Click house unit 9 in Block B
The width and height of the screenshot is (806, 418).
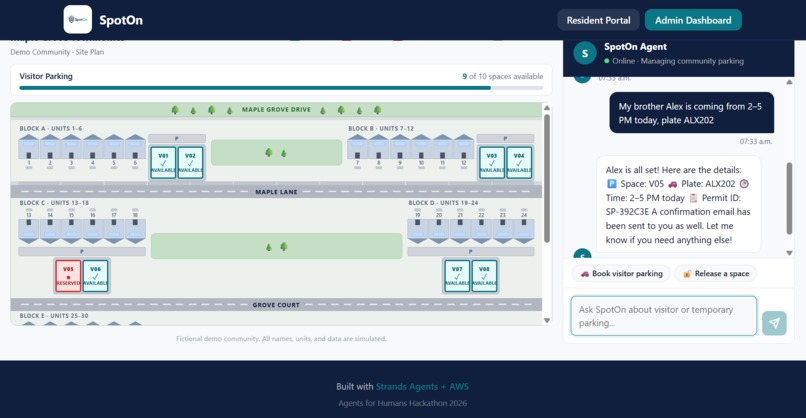(x=400, y=148)
